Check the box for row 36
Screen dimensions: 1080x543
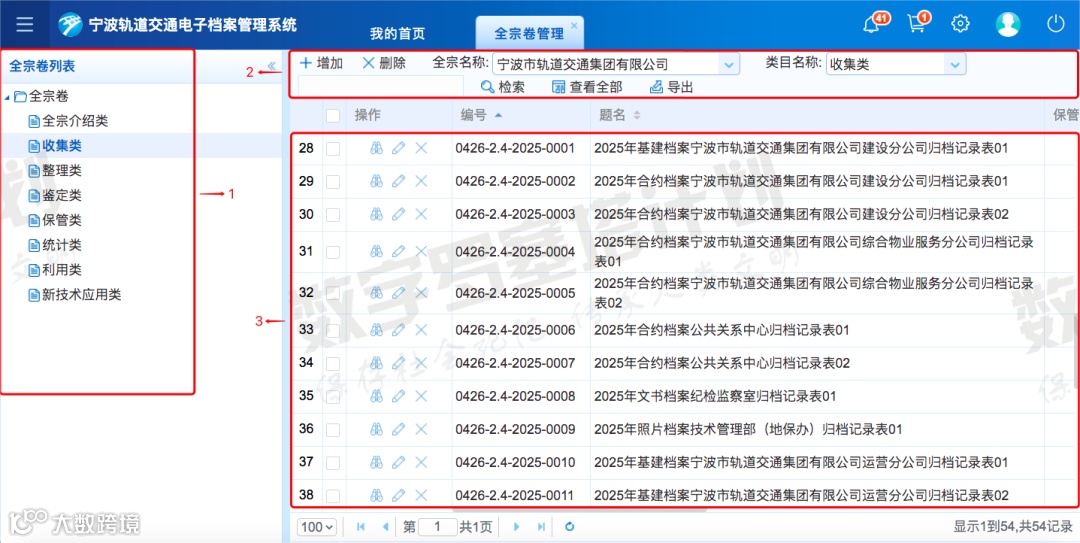333,429
